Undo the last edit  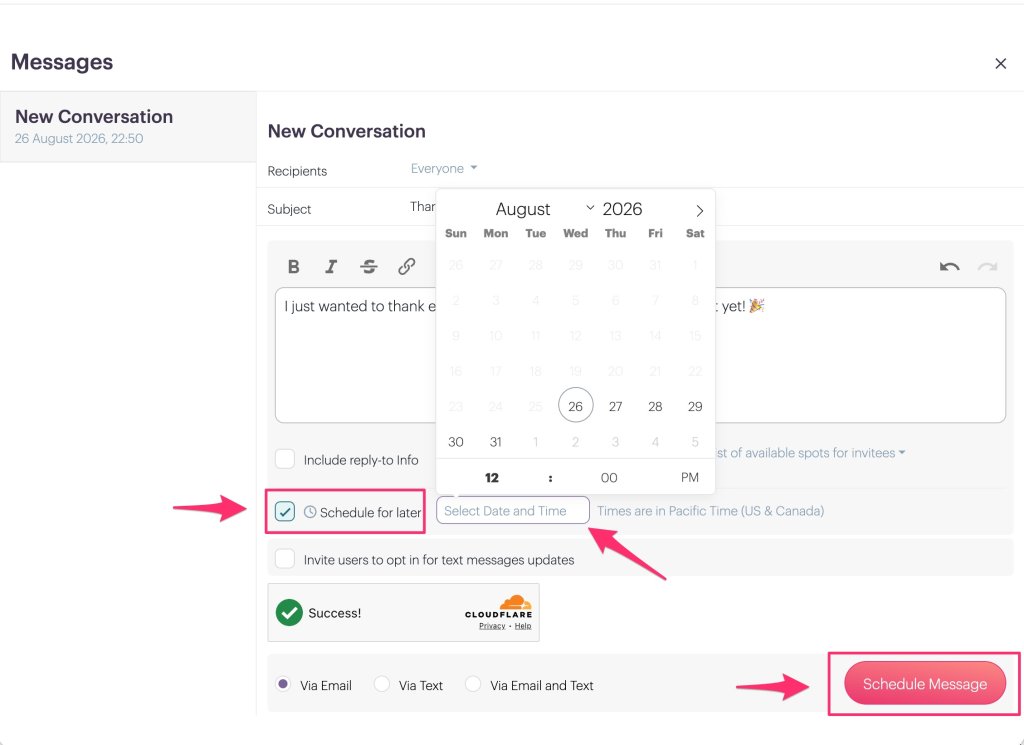click(x=950, y=266)
